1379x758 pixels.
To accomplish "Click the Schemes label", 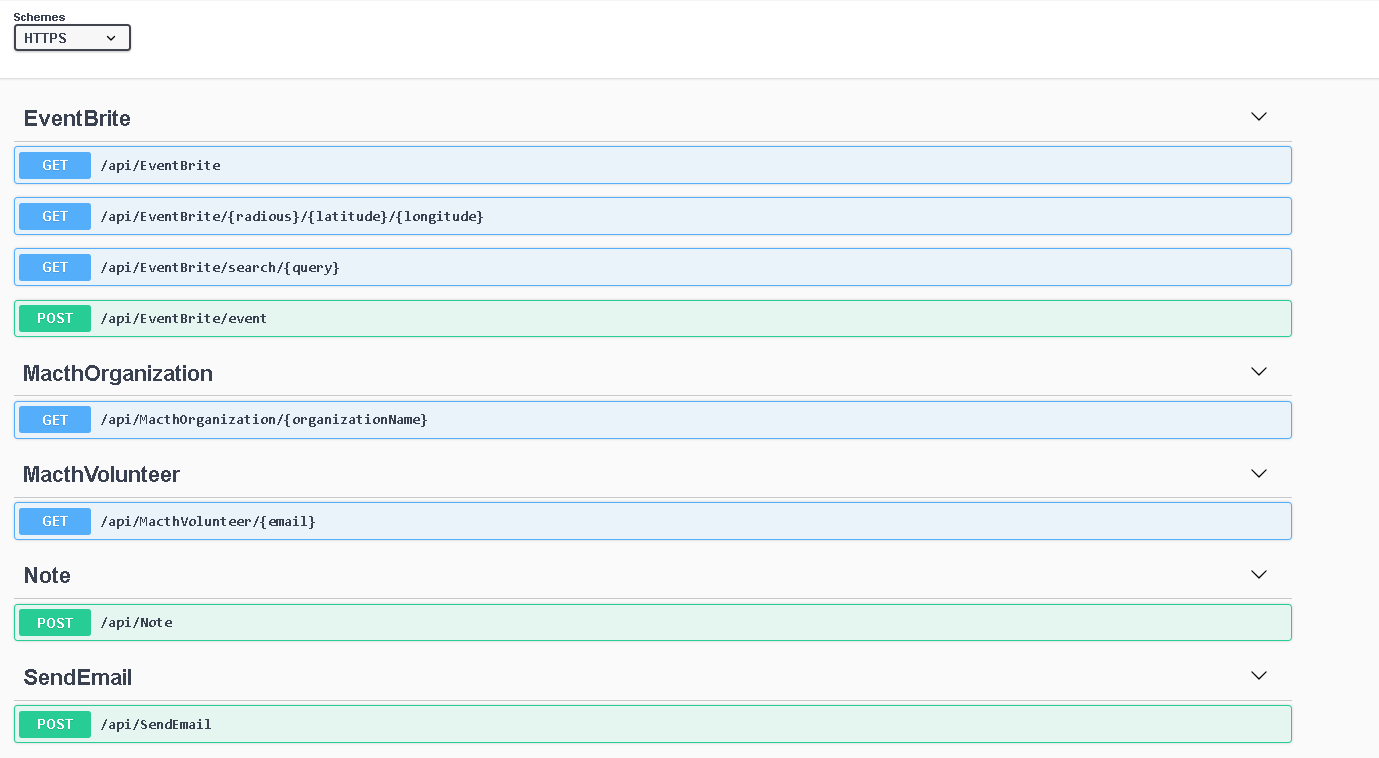I will click(x=39, y=17).
